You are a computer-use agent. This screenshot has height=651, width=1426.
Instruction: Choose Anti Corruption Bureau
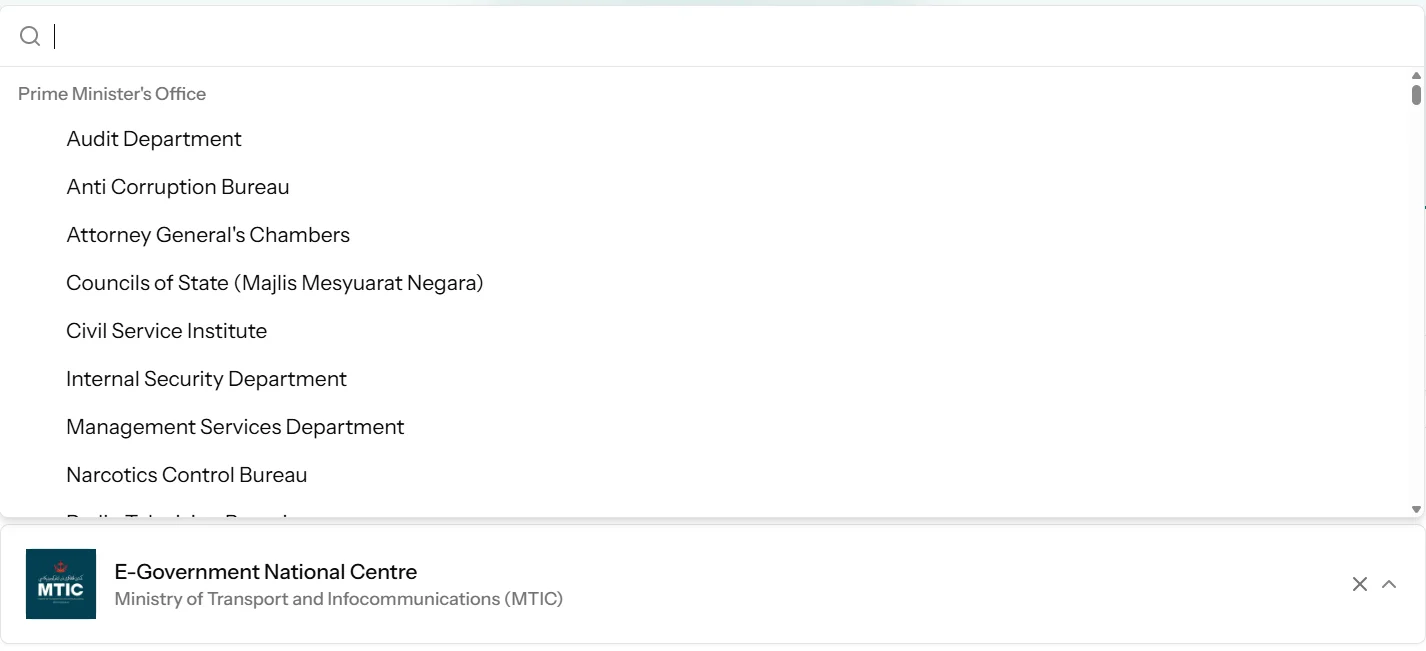[x=178, y=187]
